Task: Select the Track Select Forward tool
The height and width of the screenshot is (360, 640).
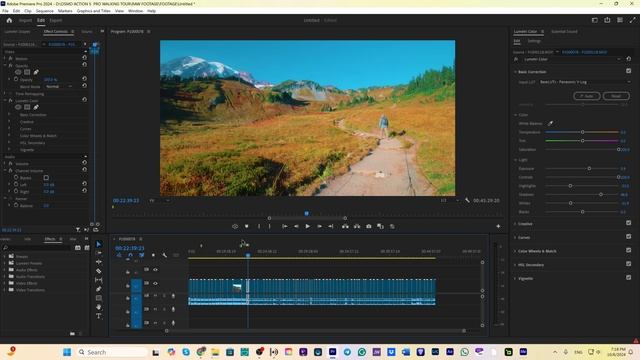Action: click(99, 253)
